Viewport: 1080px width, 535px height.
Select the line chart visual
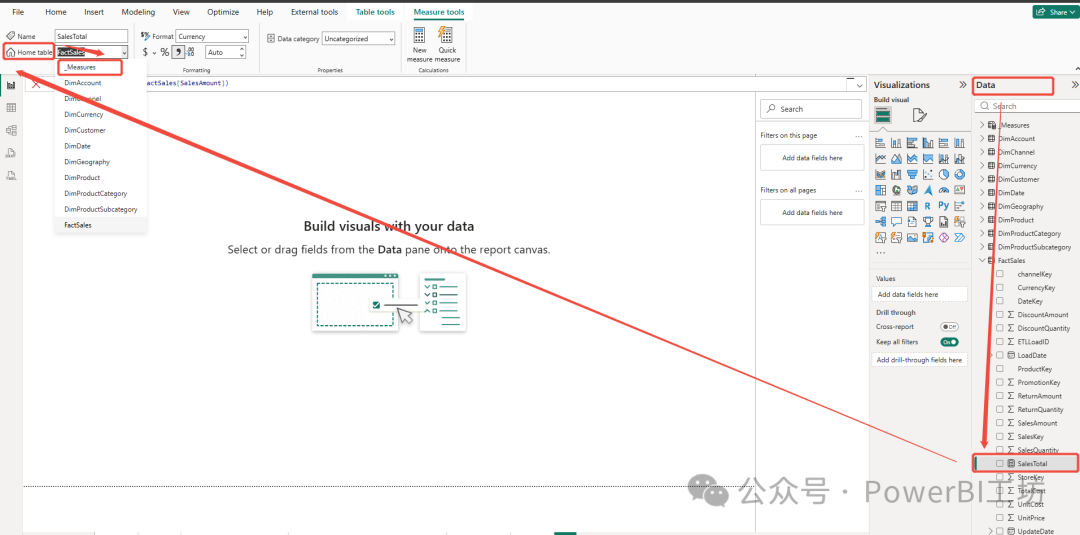pos(880,158)
